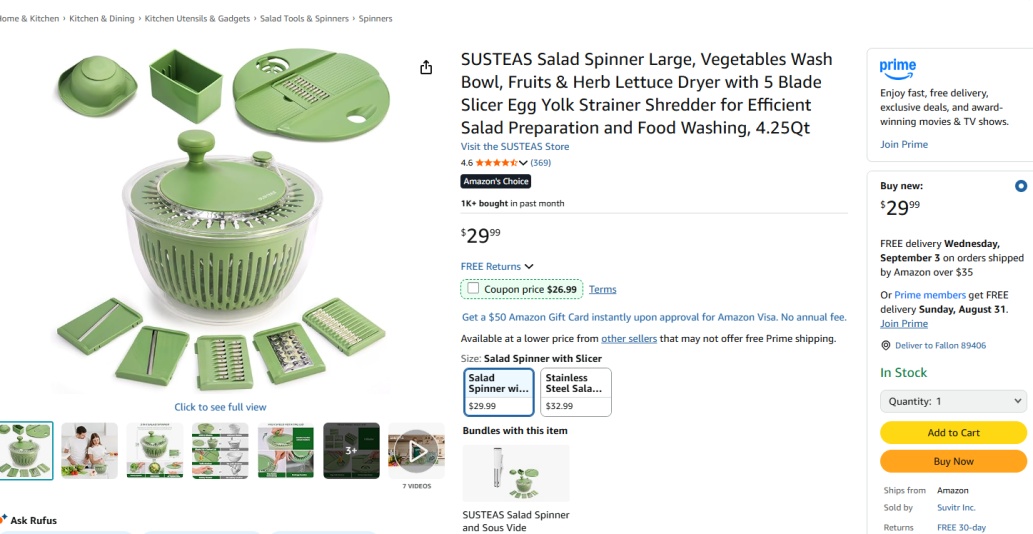Image resolution: width=1033 pixels, height=534 pixels.
Task: Click the star rating icons
Action: [495, 163]
